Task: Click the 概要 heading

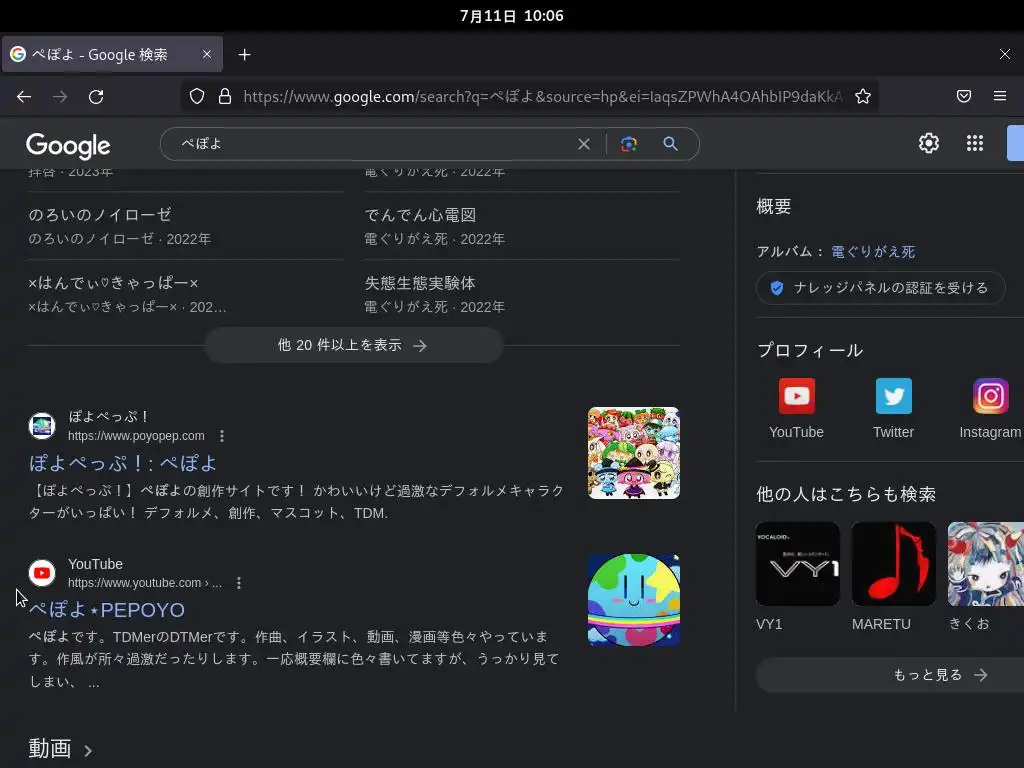Action: [773, 206]
